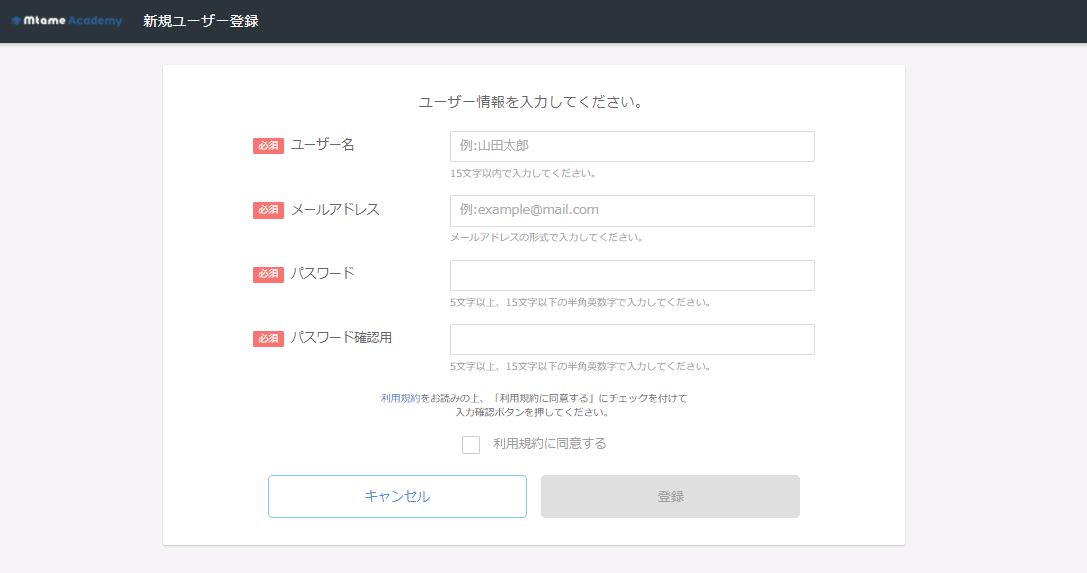Image resolution: width=1087 pixels, height=573 pixels.
Task: Focus the パスワード確認用 input field
Action: (632, 340)
